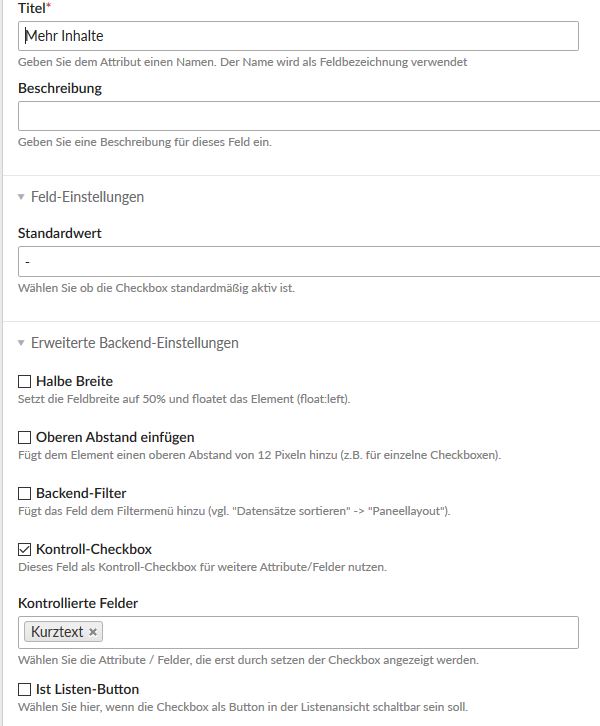This screenshot has width=600, height=726.
Task: Enable the Halbe Breite checkbox
Action: [x=25, y=381]
